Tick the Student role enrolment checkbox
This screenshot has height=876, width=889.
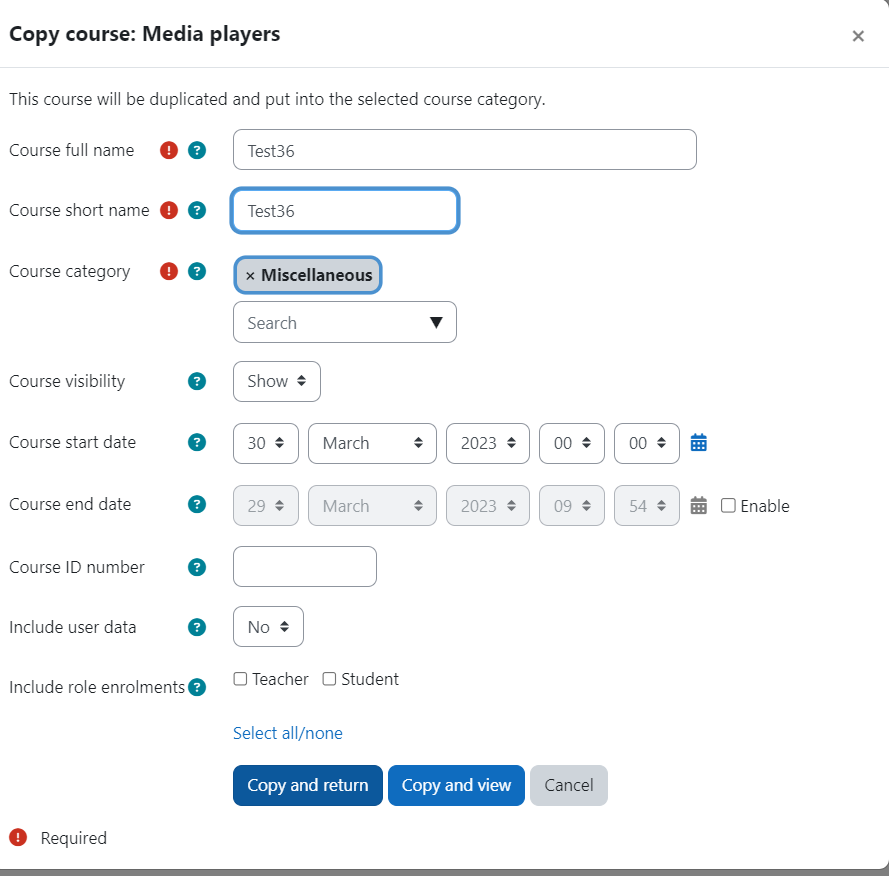329,679
